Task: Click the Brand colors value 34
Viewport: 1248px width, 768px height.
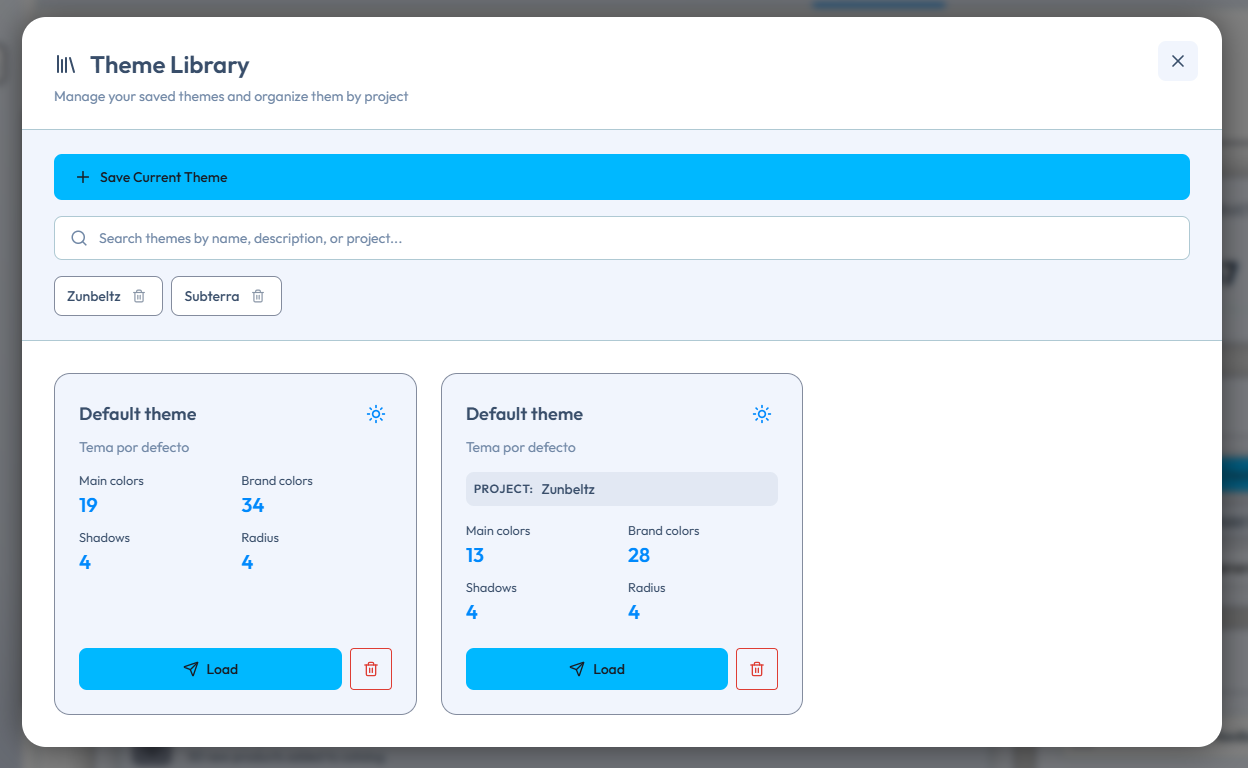Action: [x=252, y=505]
